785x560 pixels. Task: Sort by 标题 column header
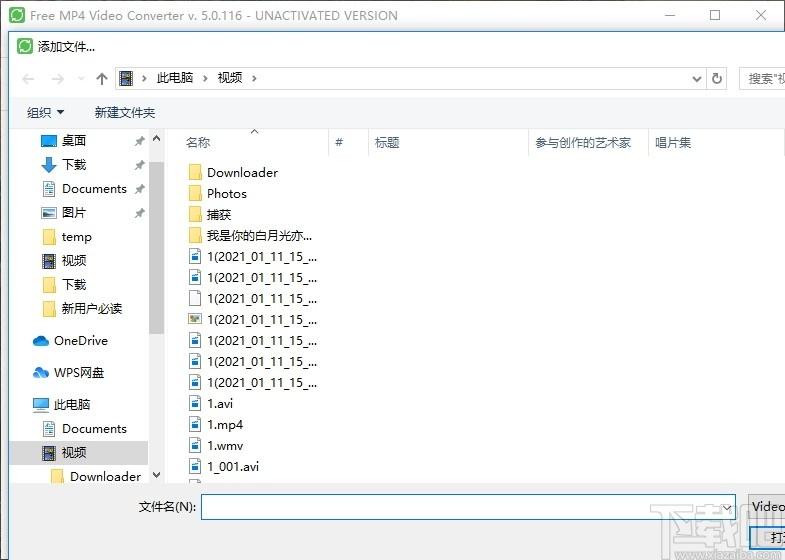387,143
